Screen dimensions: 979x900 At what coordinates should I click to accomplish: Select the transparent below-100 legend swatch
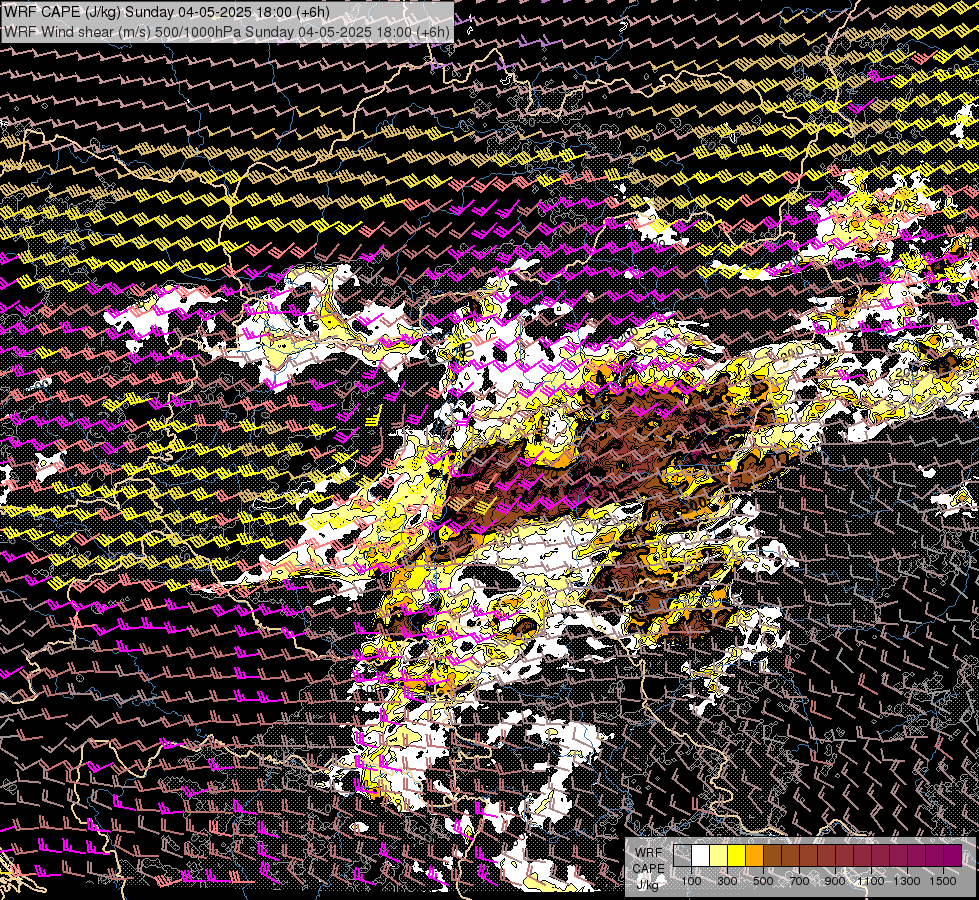coord(682,855)
